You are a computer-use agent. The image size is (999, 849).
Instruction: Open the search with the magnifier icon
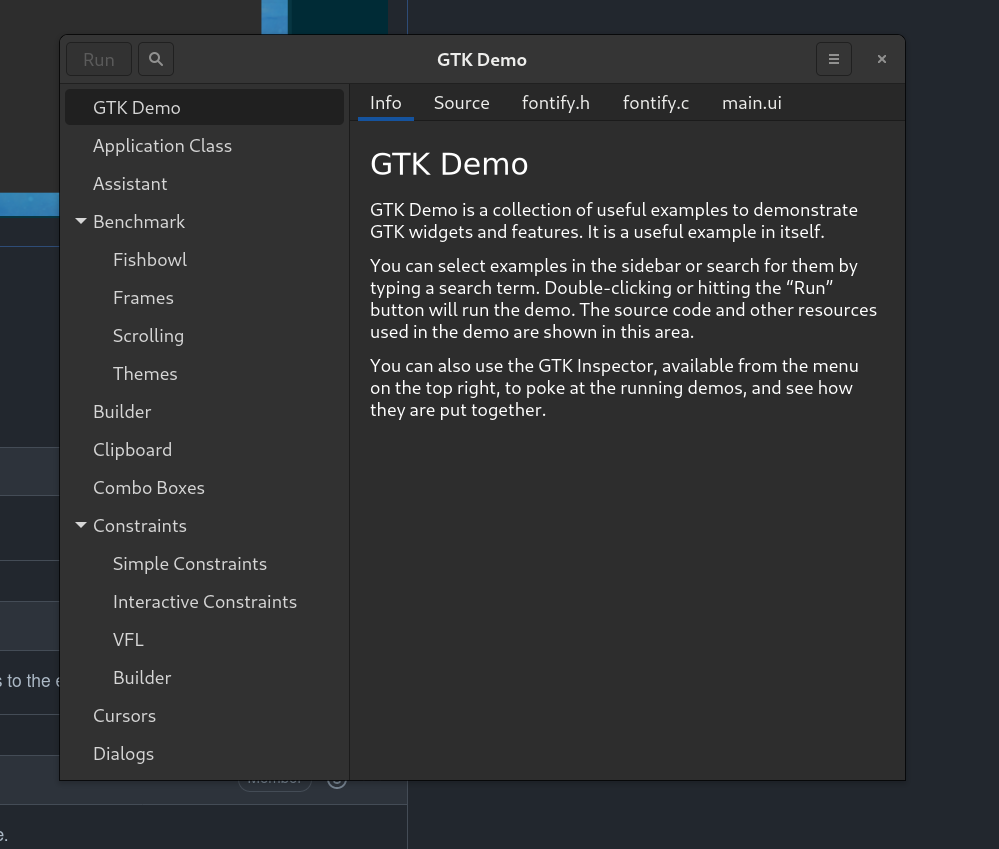(155, 58)
